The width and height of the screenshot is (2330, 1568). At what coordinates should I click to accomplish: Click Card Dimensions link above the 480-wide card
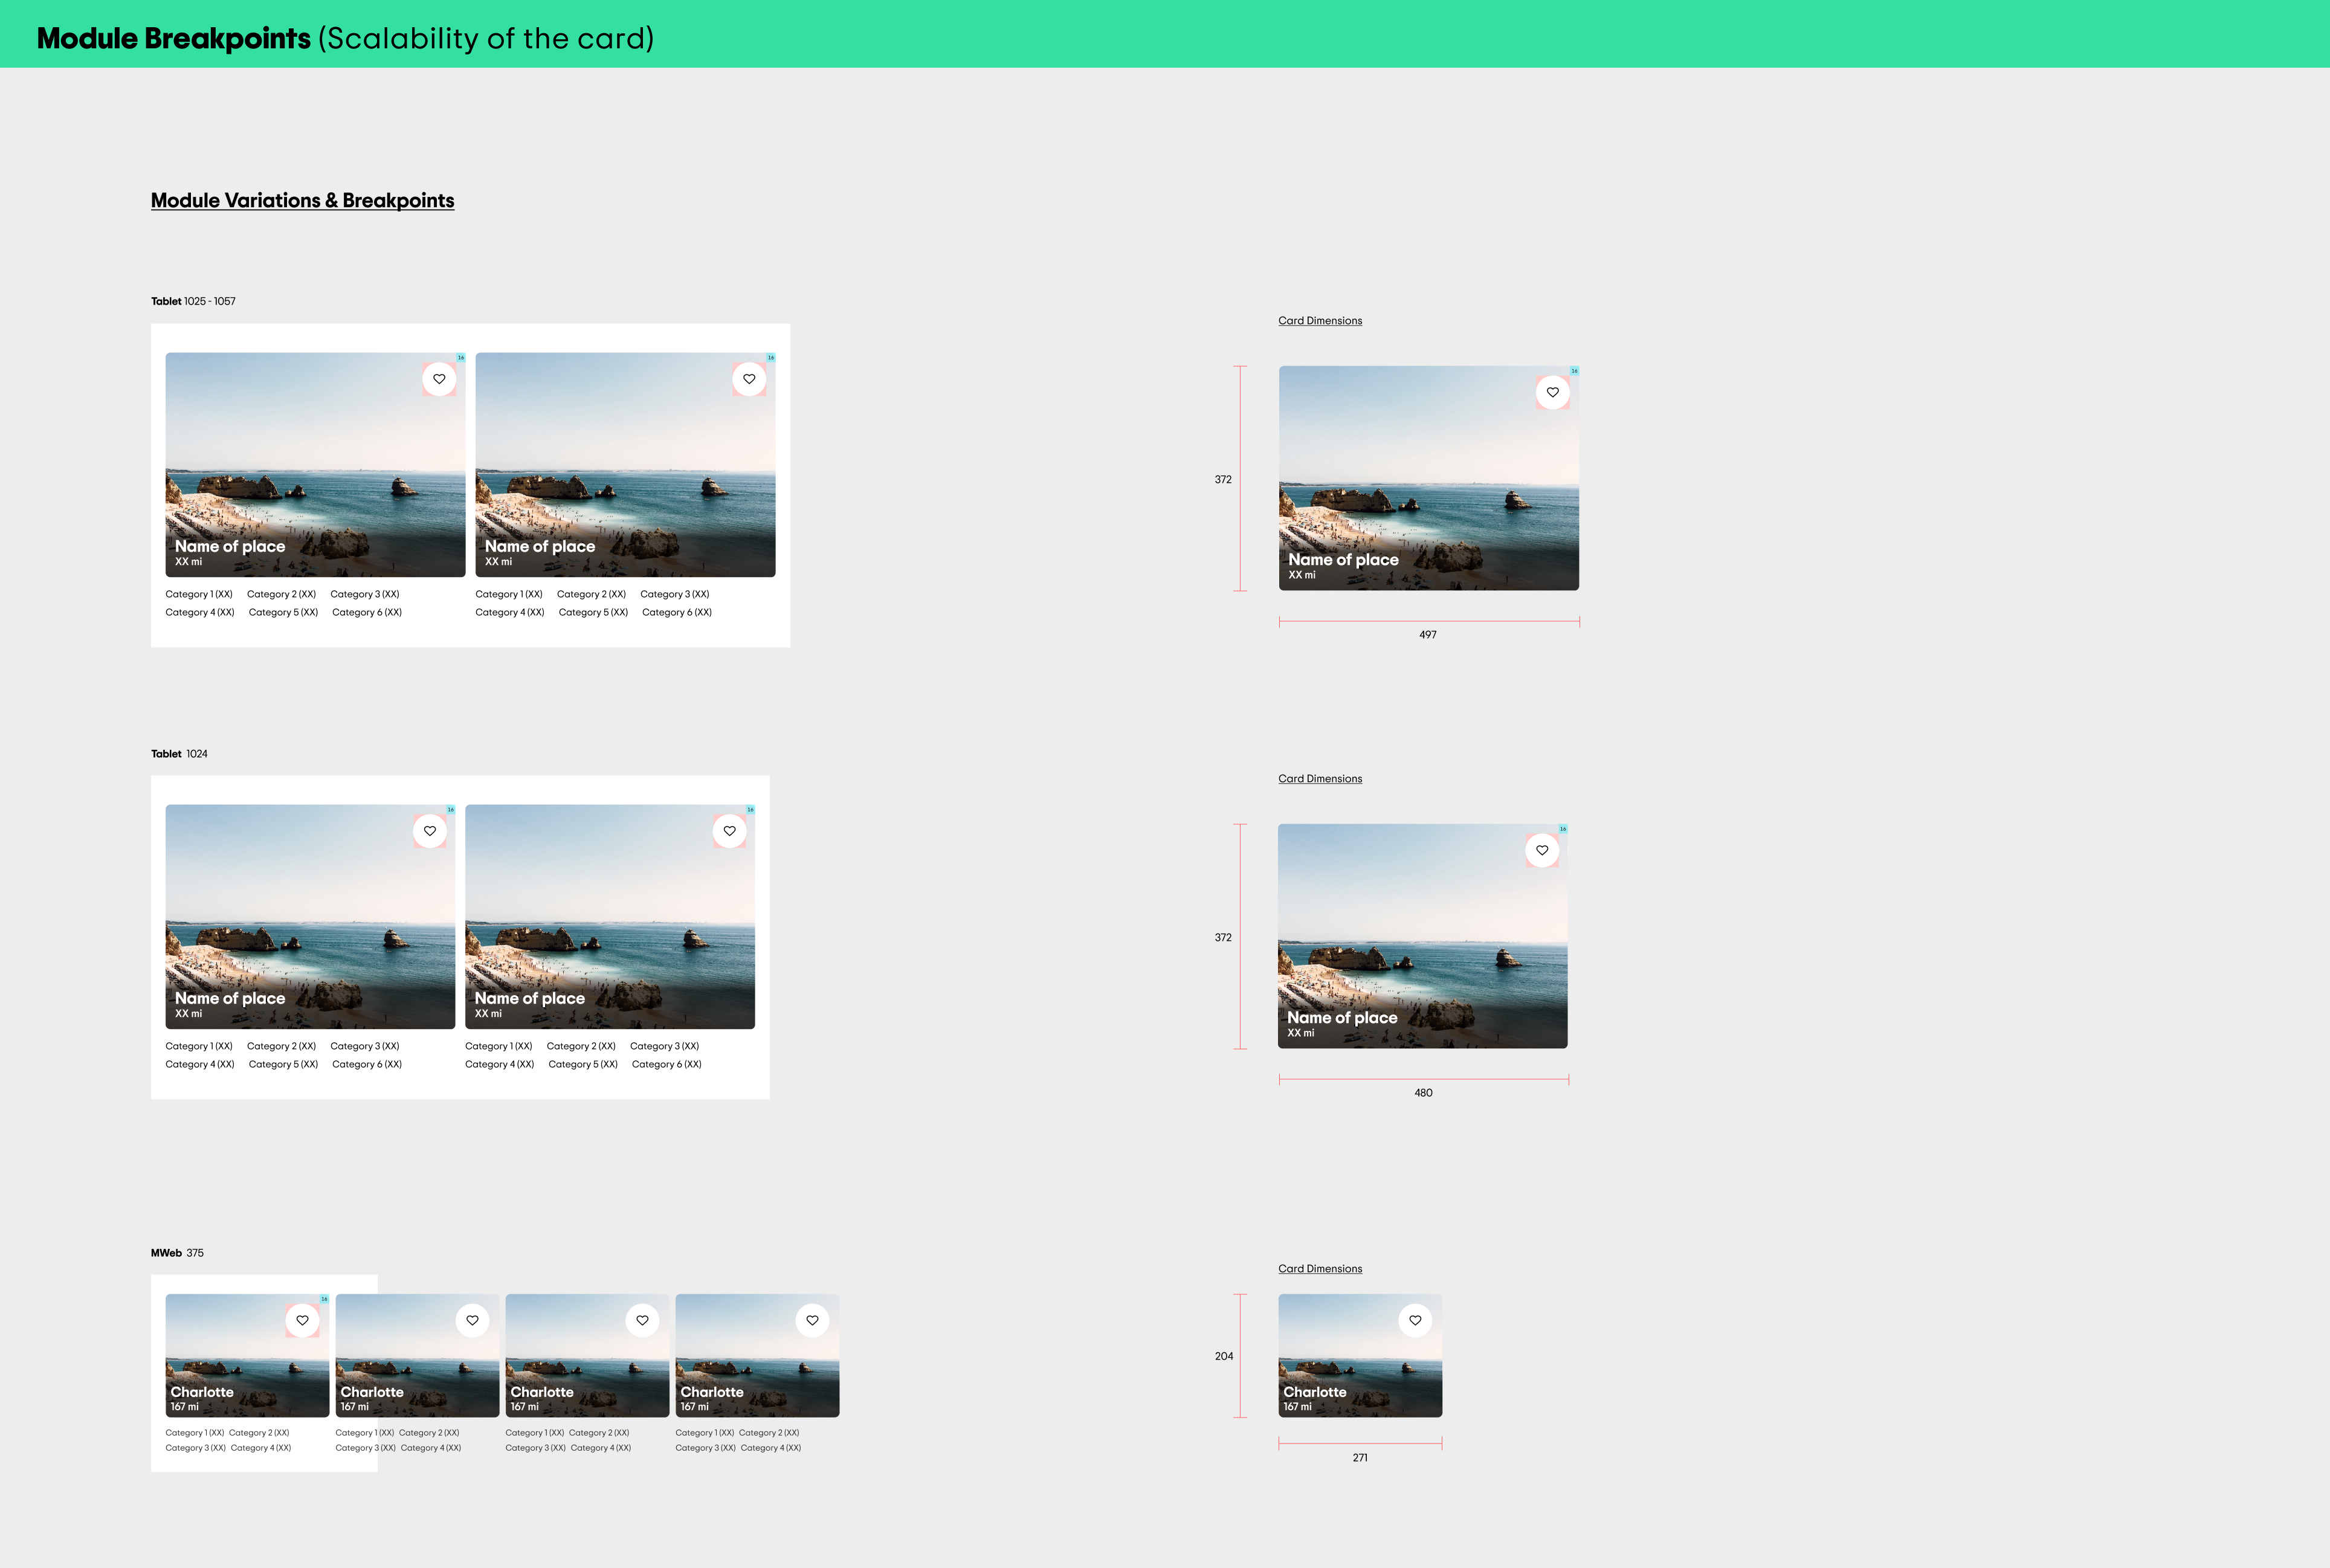(1320, 779)
